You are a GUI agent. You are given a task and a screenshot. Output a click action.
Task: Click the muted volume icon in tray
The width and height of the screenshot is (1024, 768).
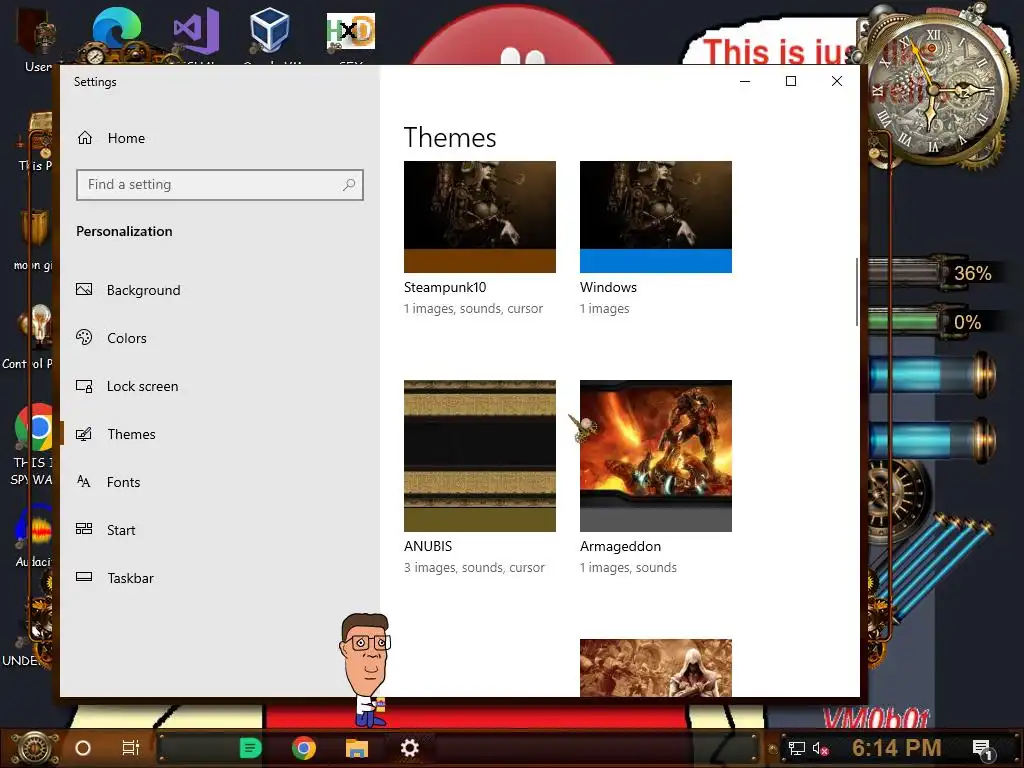click(x=820, y=749)
